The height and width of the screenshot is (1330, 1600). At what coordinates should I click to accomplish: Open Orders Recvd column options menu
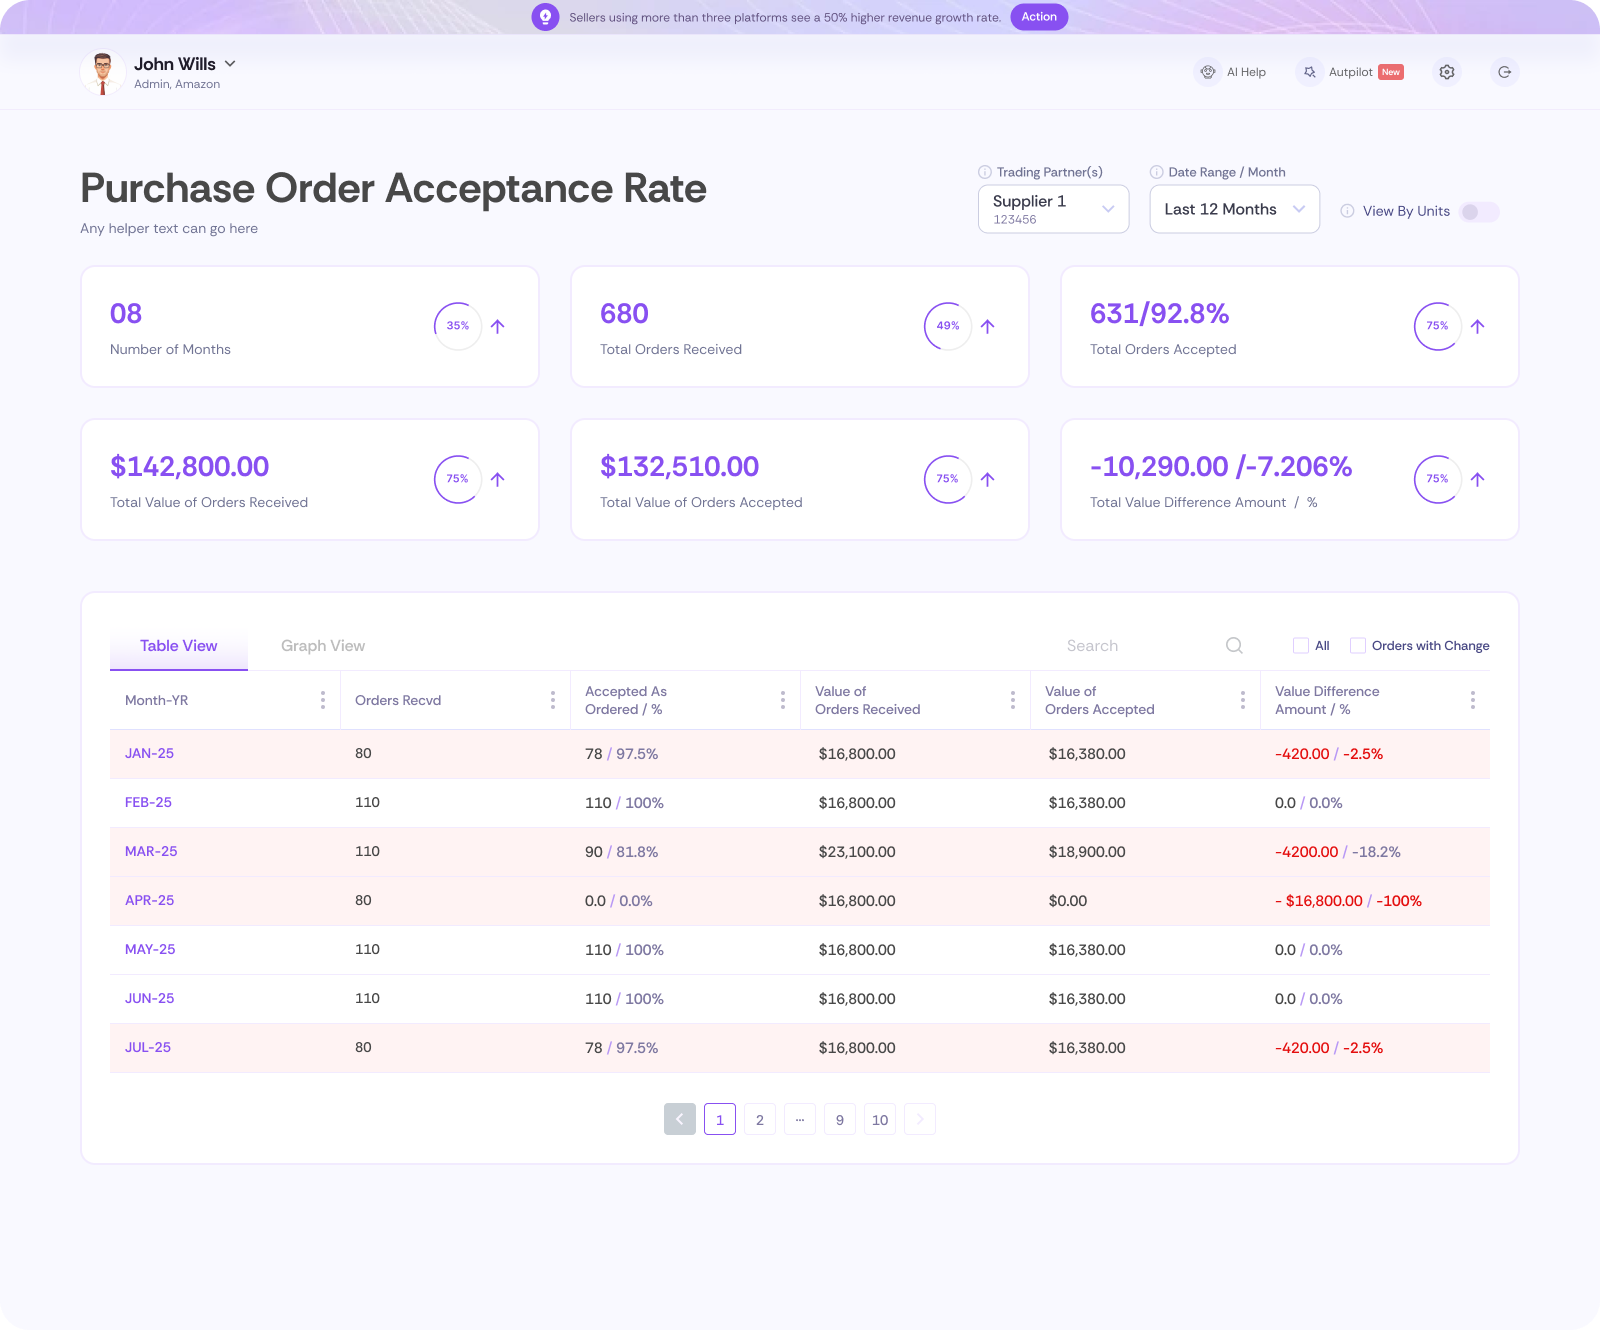[552, 700]
